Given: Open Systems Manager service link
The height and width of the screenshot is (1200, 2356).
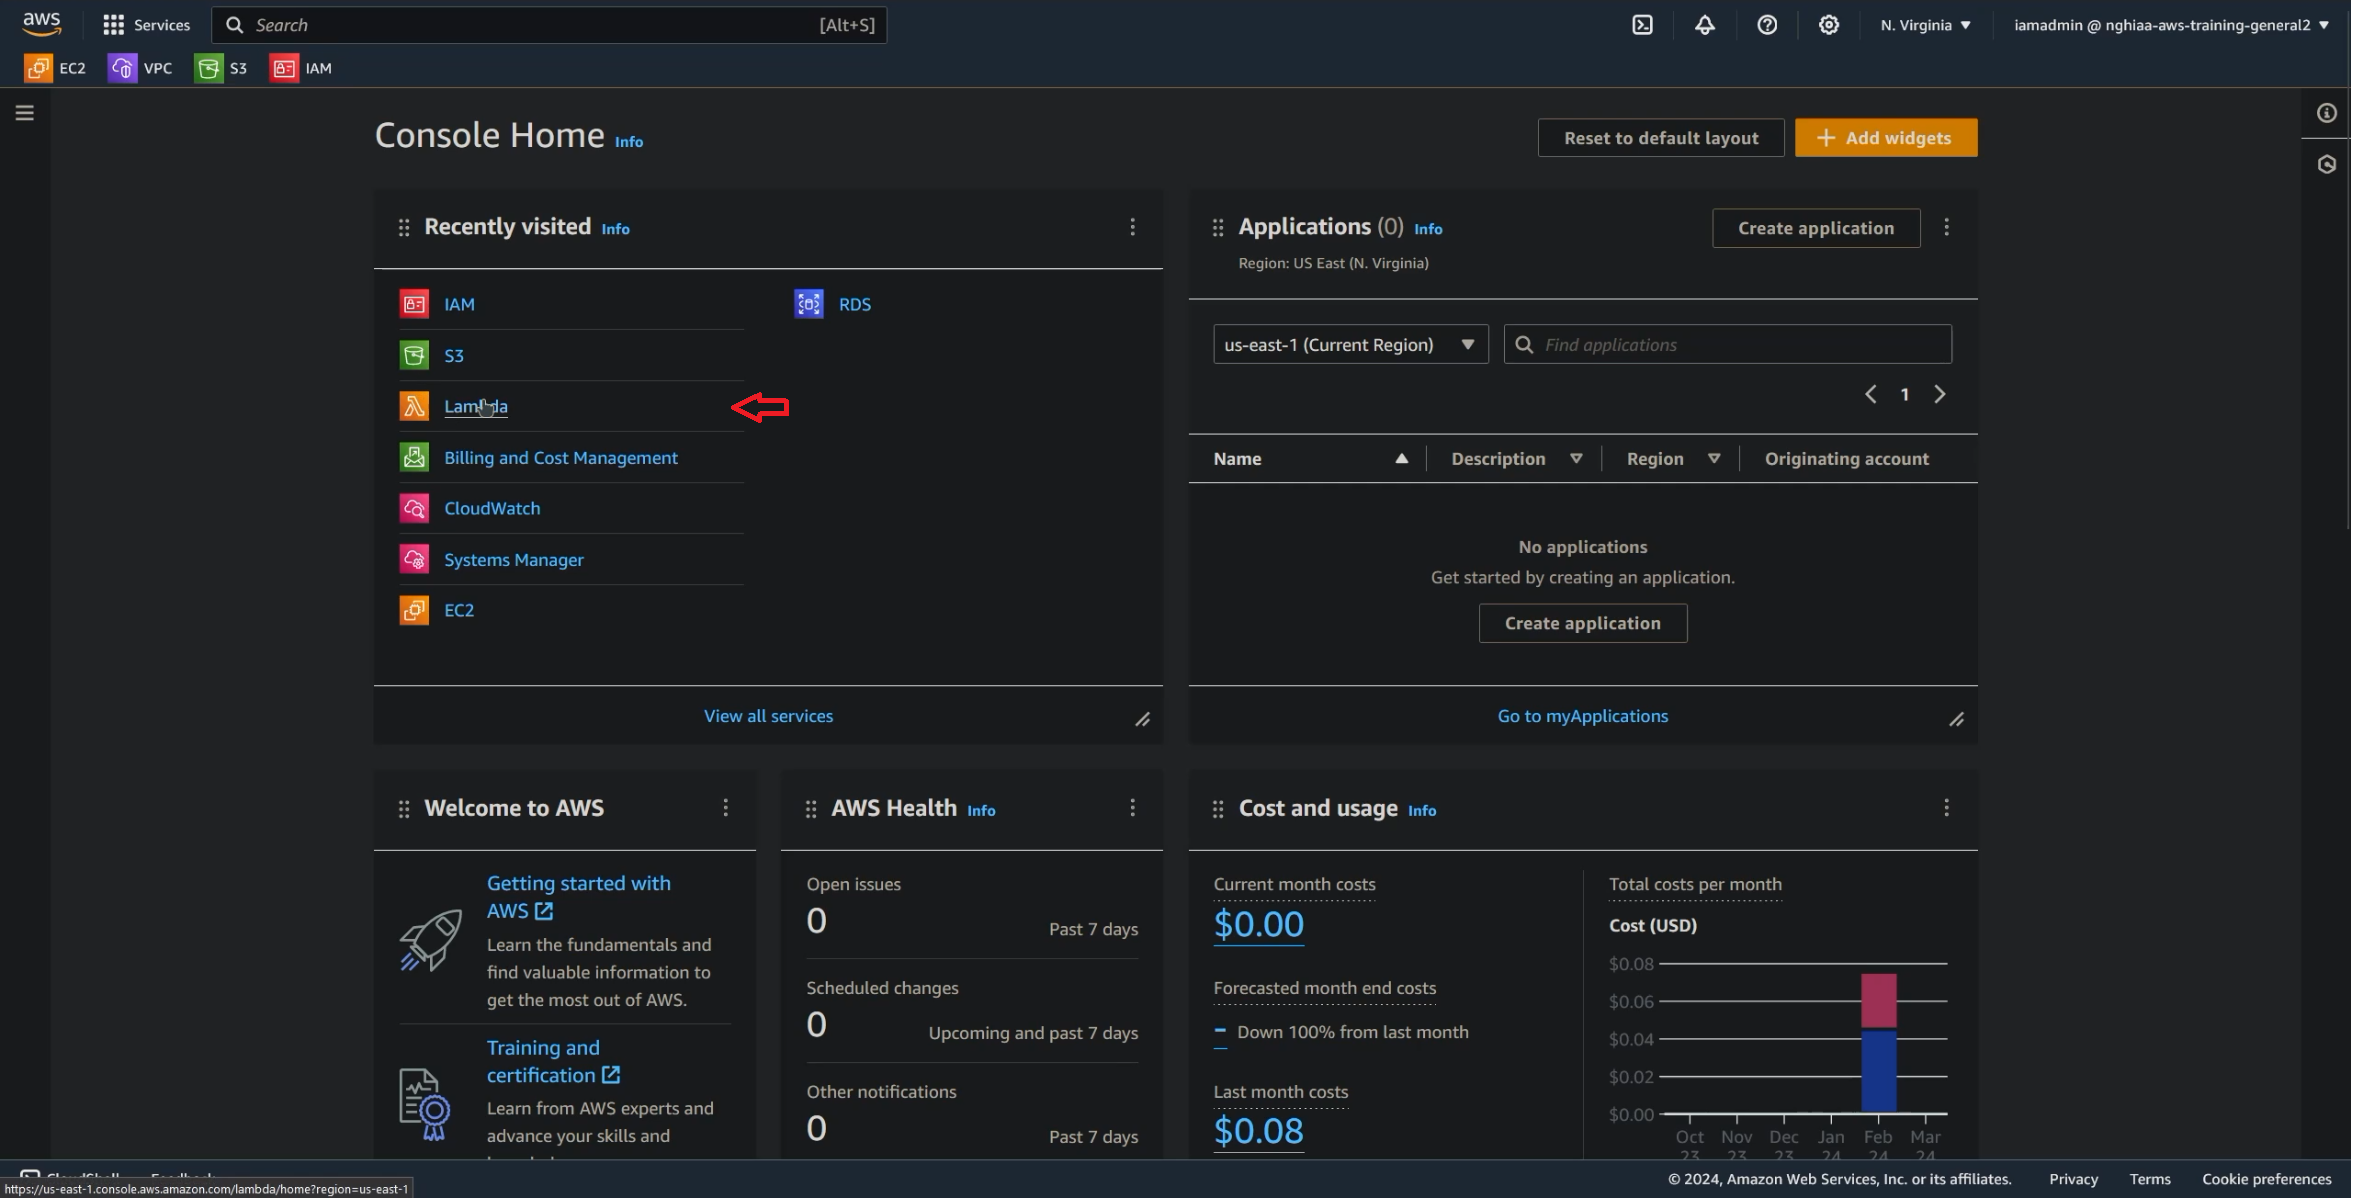Looking at the screenshot, I should tap(514, 560).
